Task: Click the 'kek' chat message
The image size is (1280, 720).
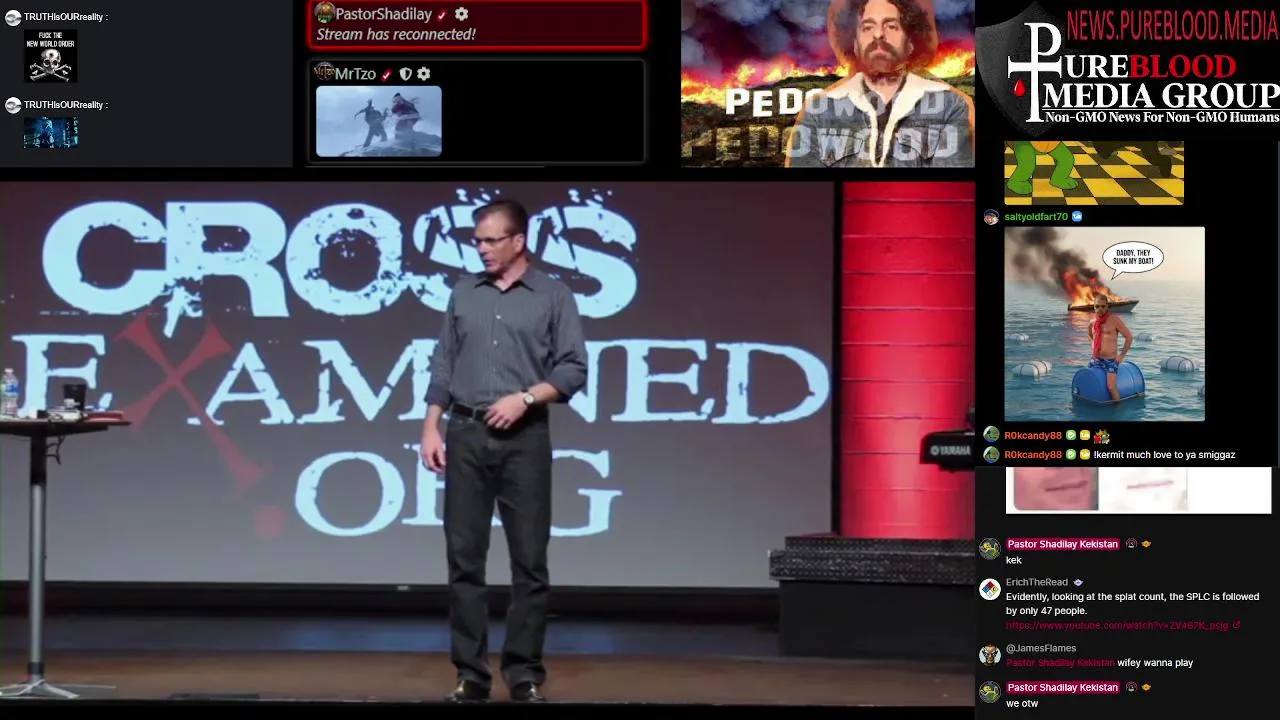Action: point(1014,561)
